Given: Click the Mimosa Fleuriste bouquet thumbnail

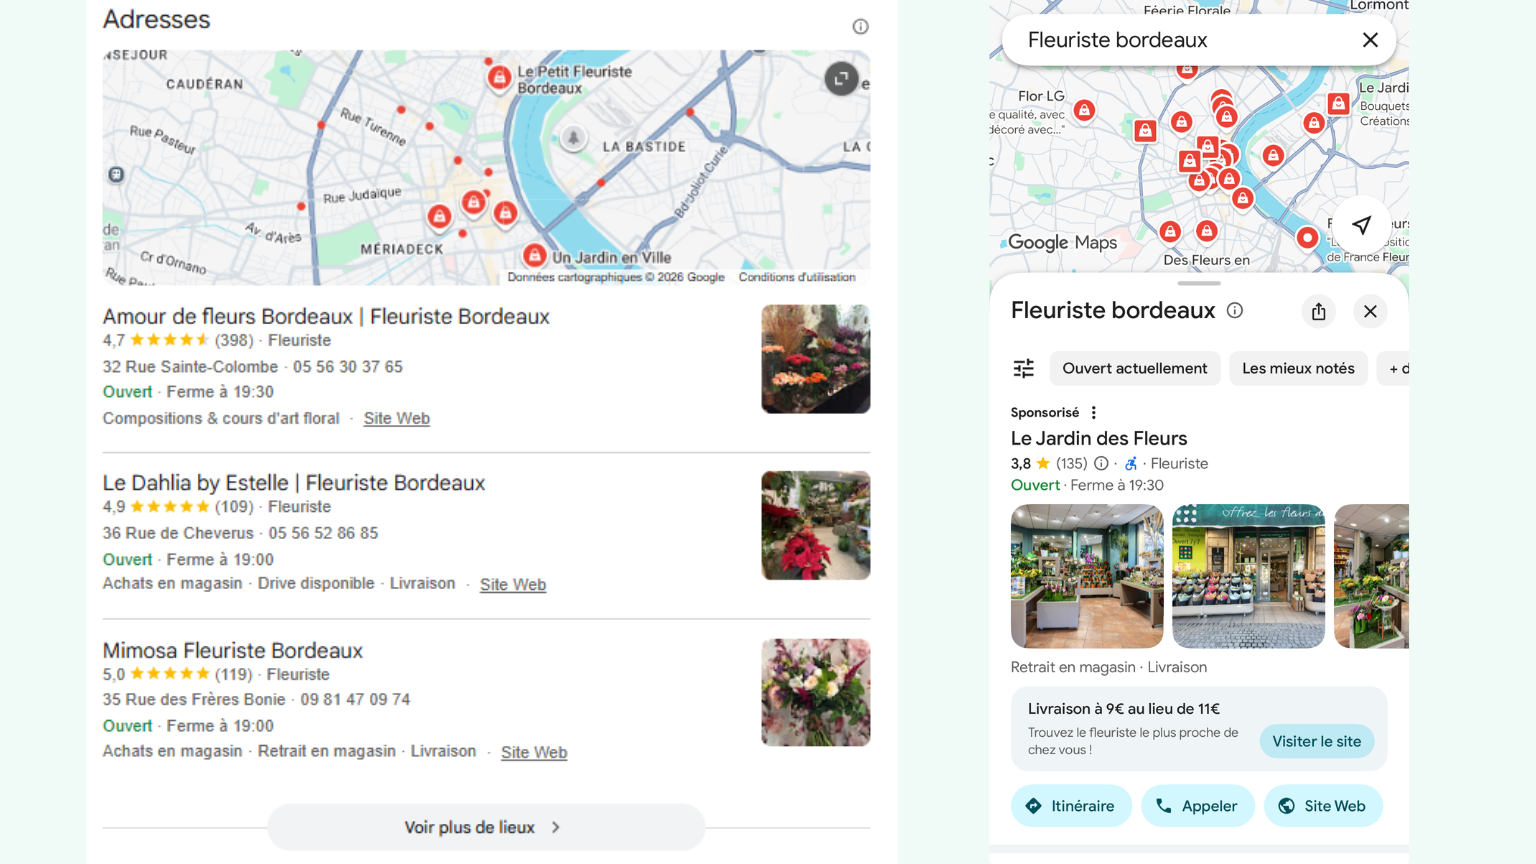Looking at the screenshot, I should click(x=815, y=692).
